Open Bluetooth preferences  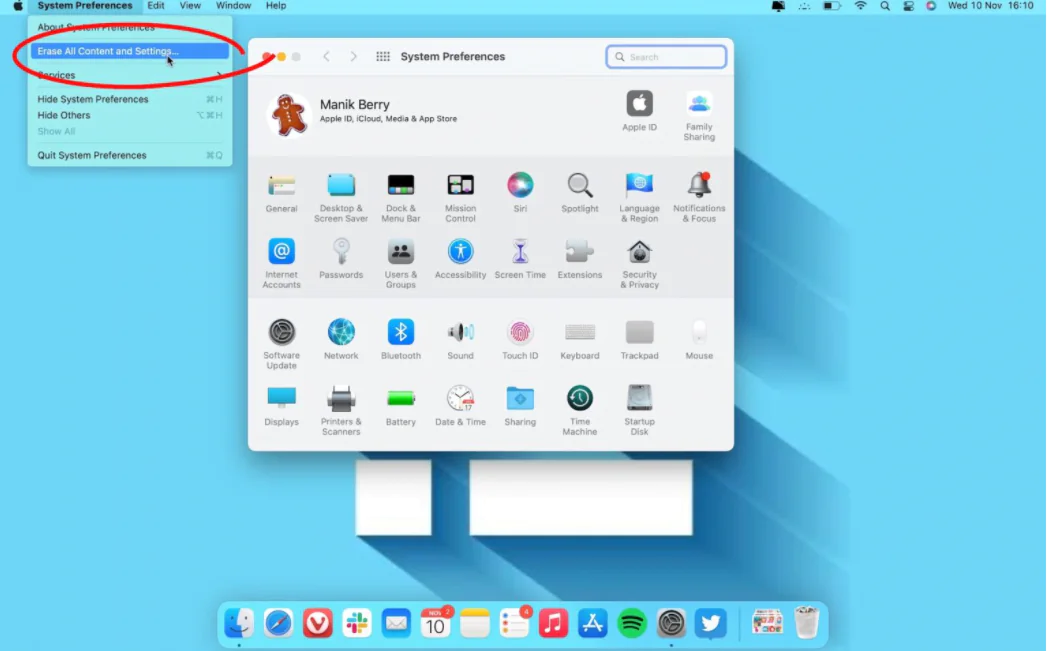tap(401, 332)
